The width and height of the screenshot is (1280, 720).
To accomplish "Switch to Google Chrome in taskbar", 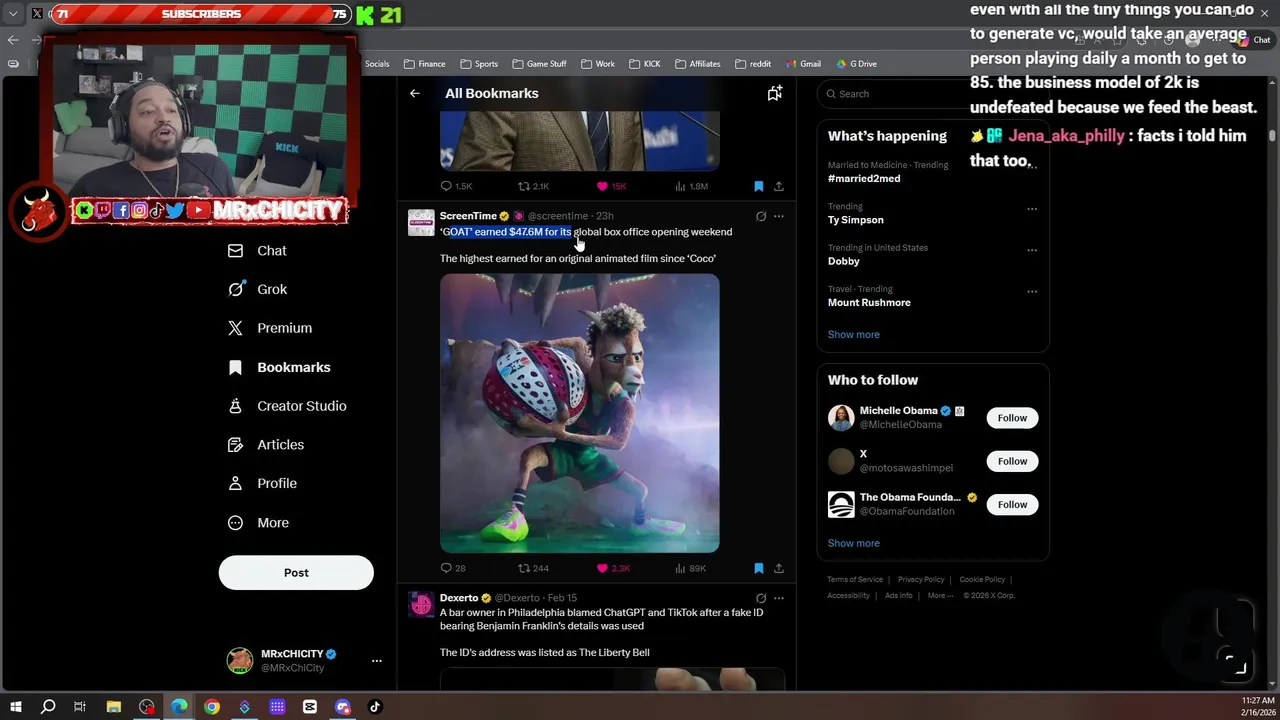I will [212, 707].
